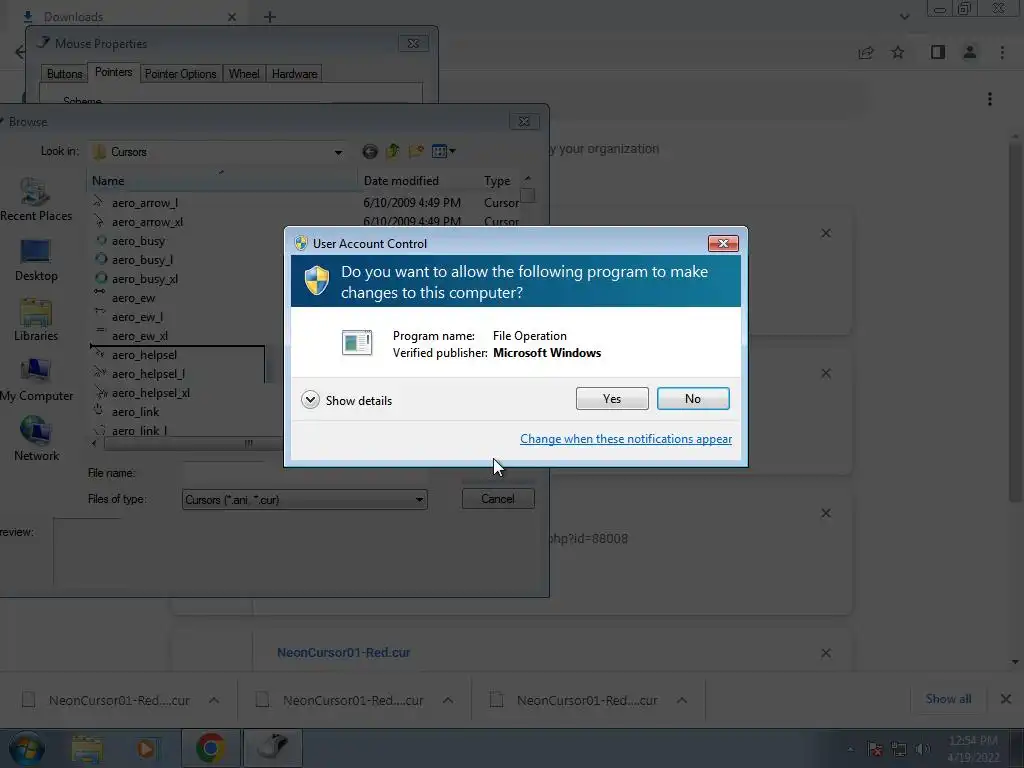
Task: Sort by Type column header
Action: tap(500, 181)
